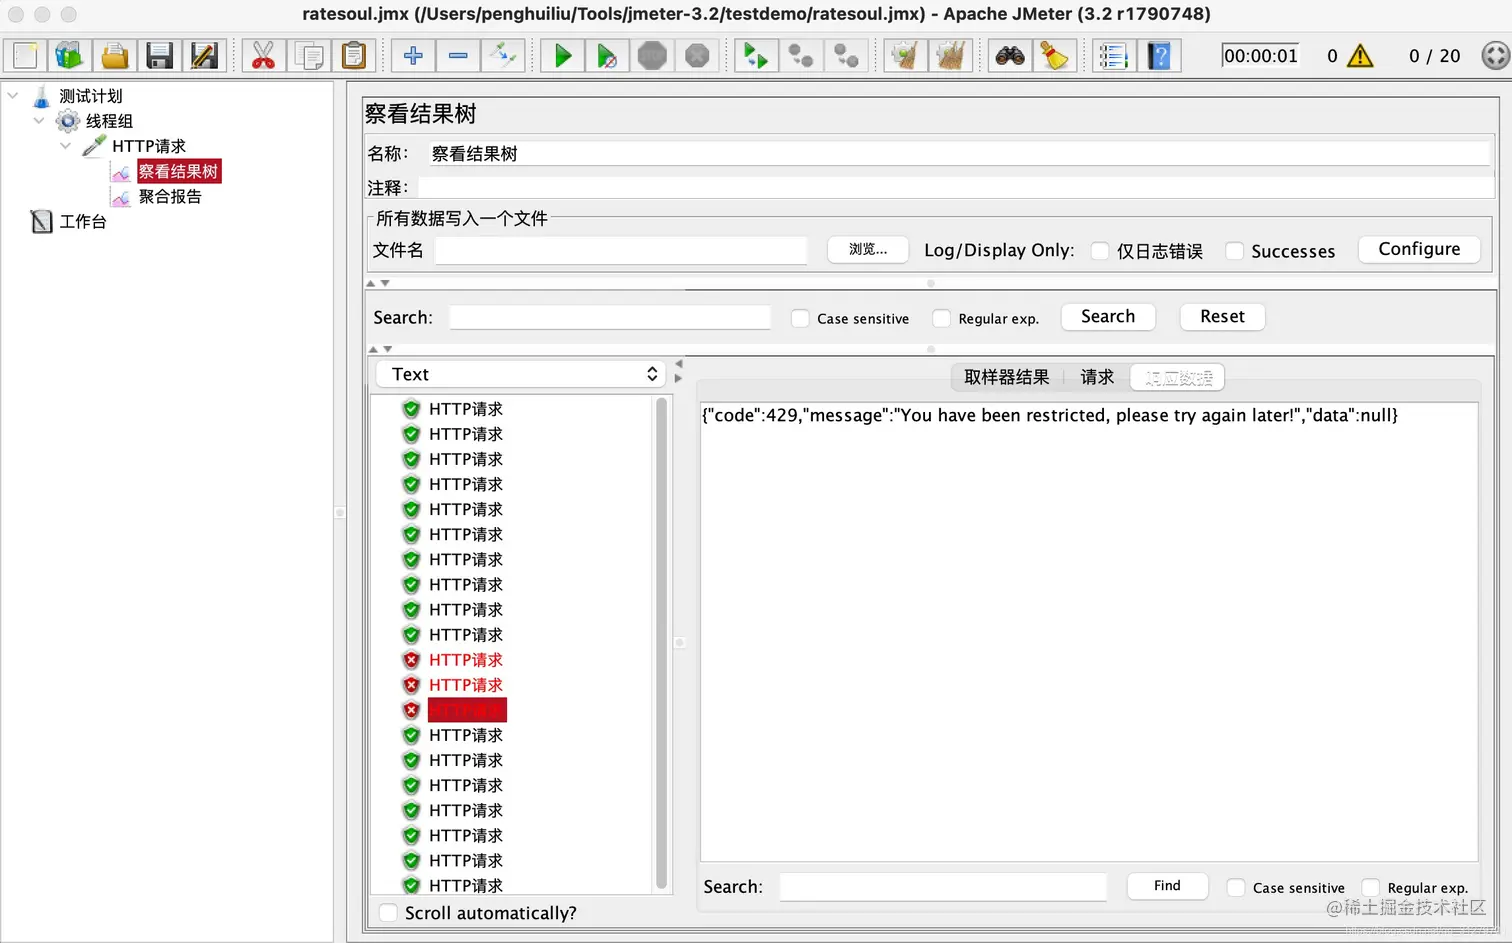Clear results with single broom icon
The height and width of the screenshot is (943, 1512).
tap(906, 55)
